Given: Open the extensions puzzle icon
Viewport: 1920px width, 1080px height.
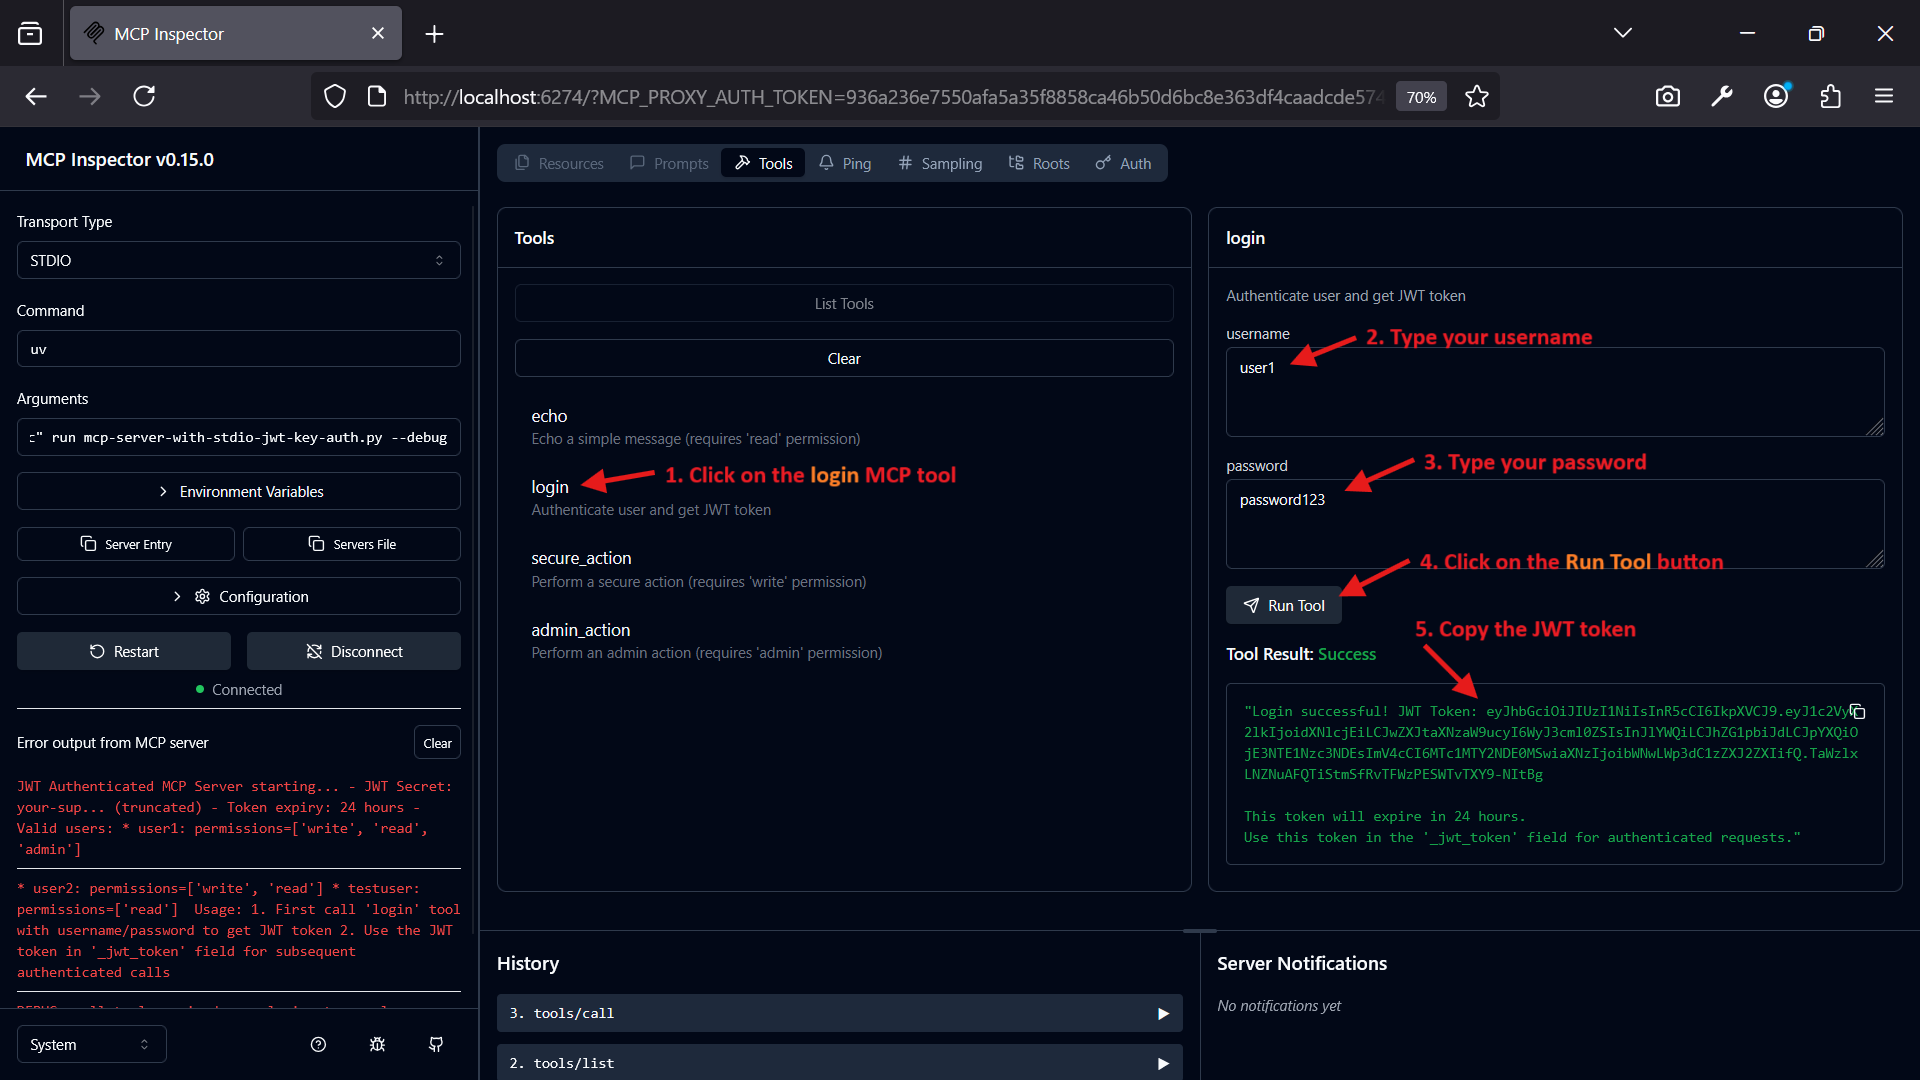Looking at the screenshot, I should click(x=1830, y=96).
